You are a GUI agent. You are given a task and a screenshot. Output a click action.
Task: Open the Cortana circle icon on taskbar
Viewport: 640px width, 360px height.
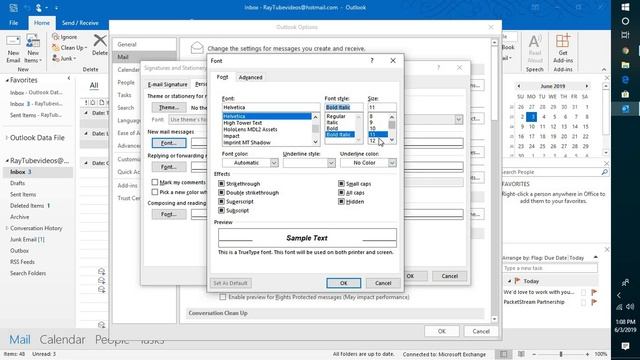click(x=625, y=21)
